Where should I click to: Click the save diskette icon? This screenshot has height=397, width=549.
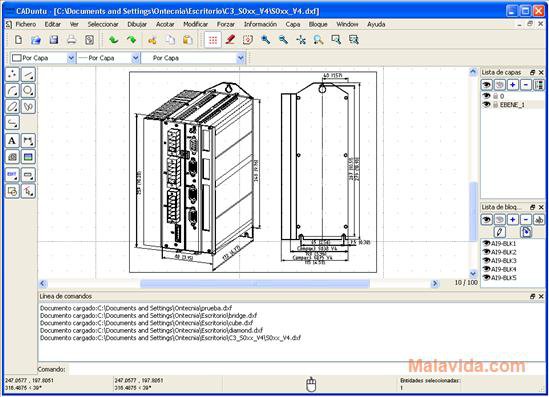(54, 40)
